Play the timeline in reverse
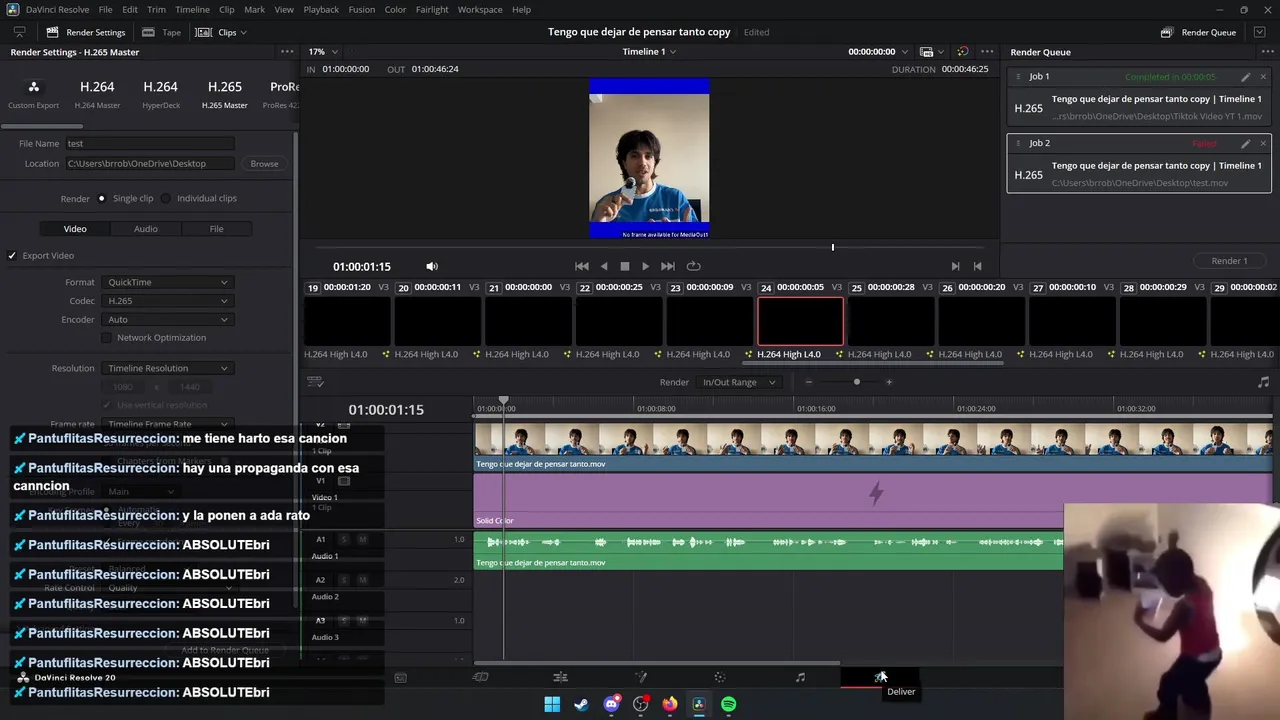Image resolution: width=1280 pixels, height=720 pixels. 604,266
